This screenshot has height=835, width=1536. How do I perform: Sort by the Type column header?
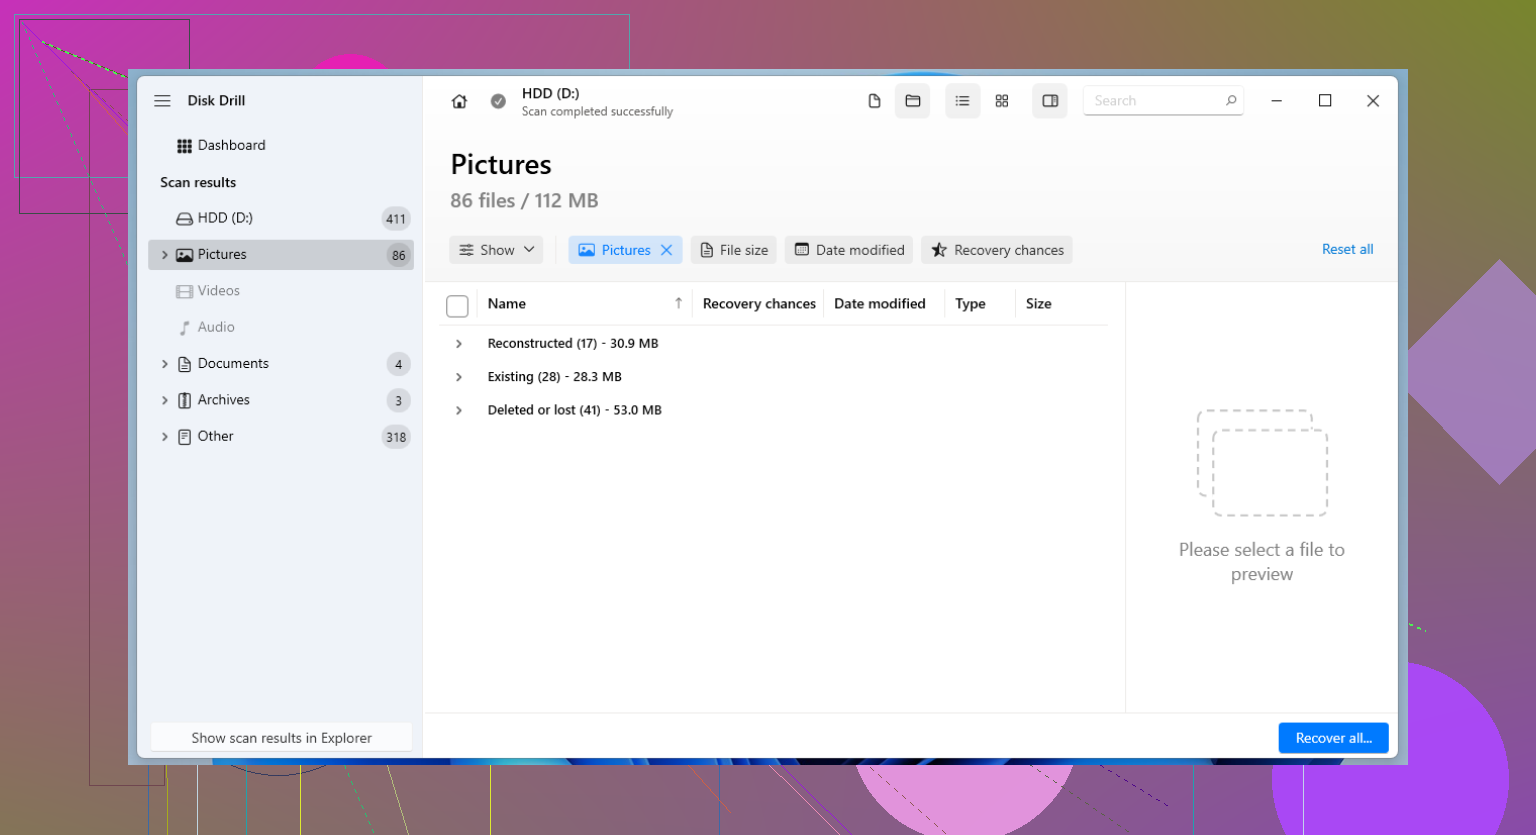(970, 304)
